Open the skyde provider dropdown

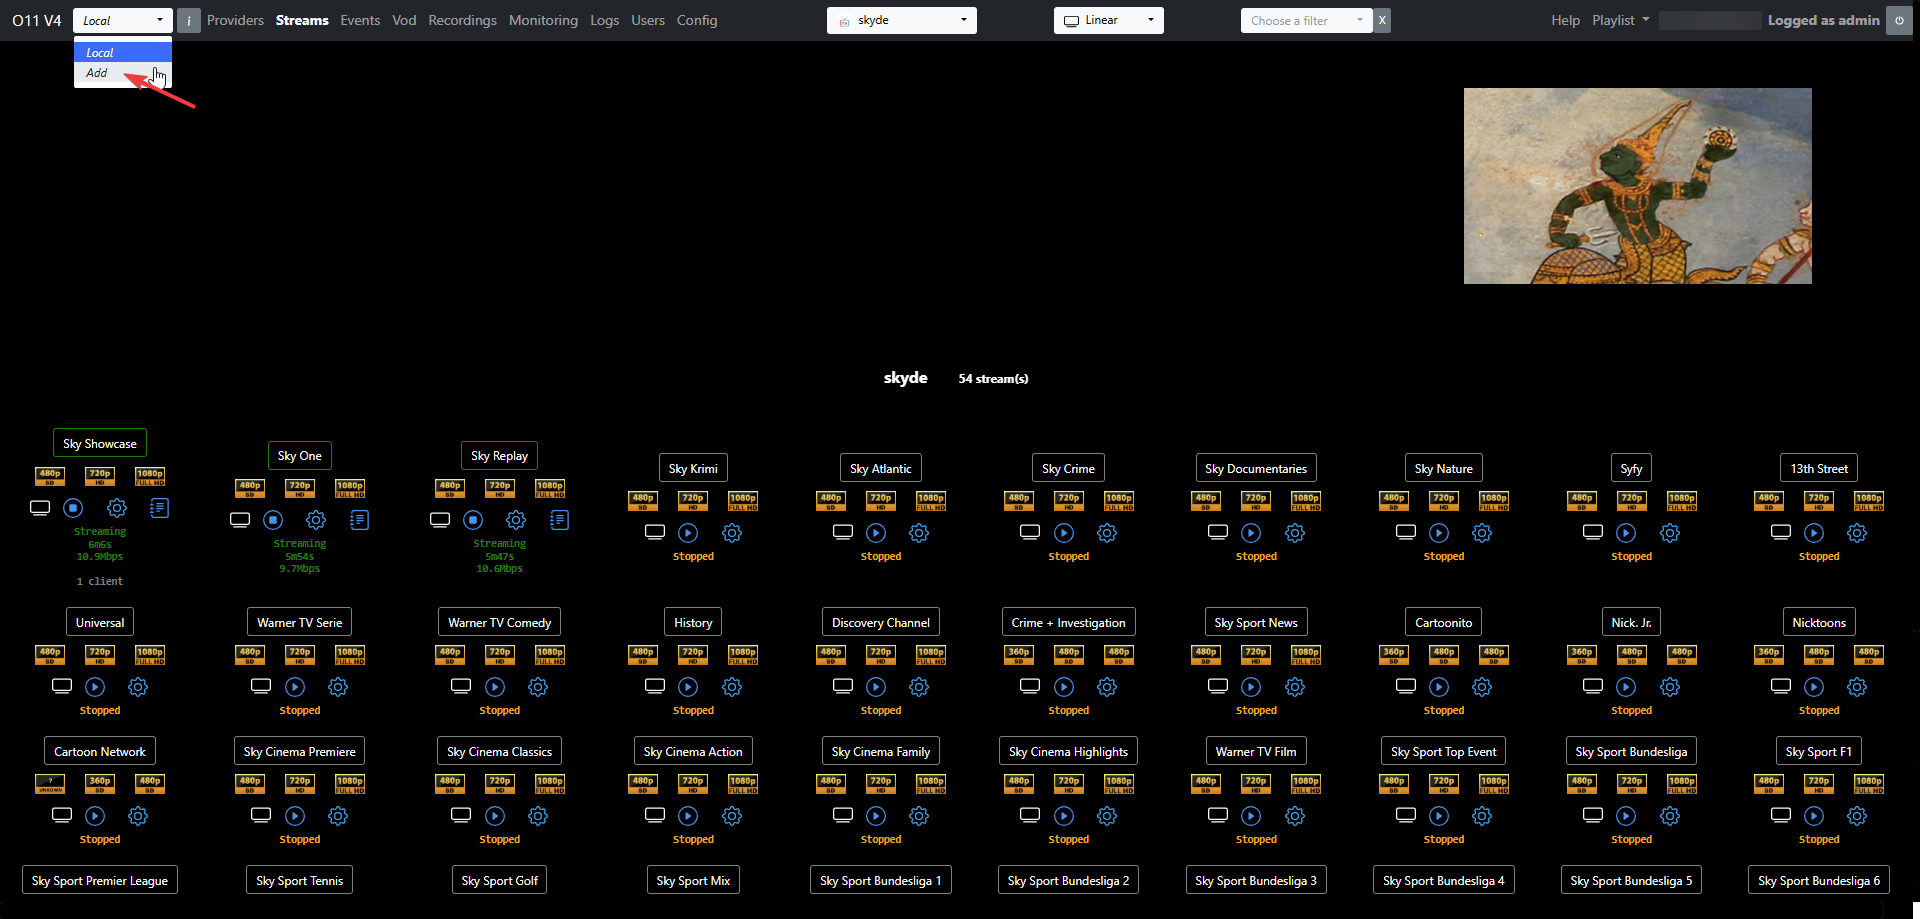(902, 21)
